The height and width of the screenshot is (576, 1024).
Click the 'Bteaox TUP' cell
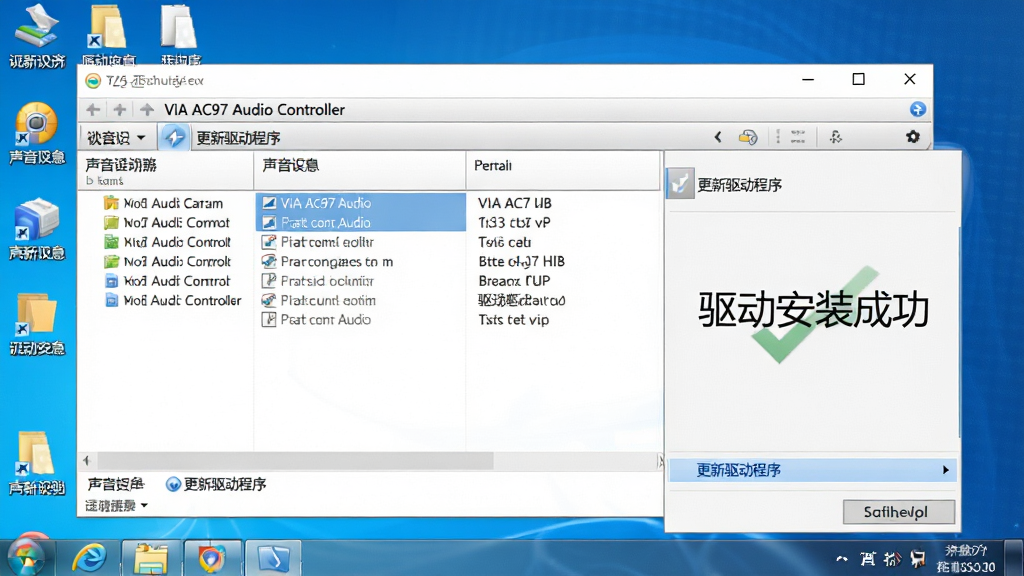(514, 281)
